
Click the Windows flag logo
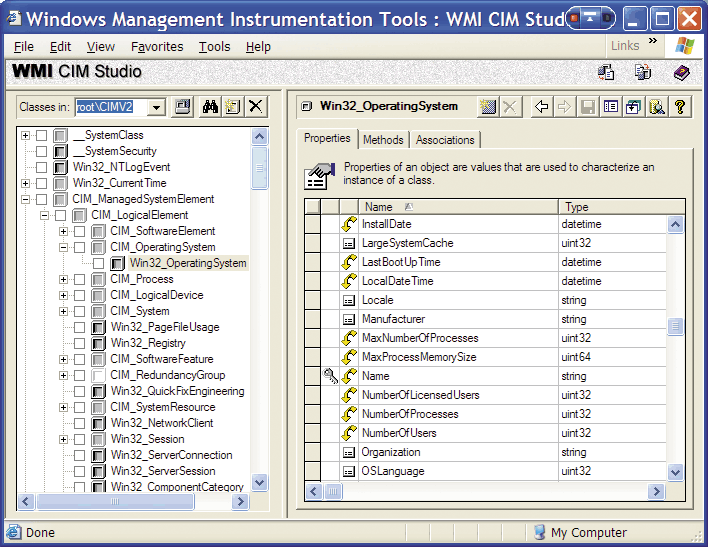pyautogui.click(x=685, y=46)
